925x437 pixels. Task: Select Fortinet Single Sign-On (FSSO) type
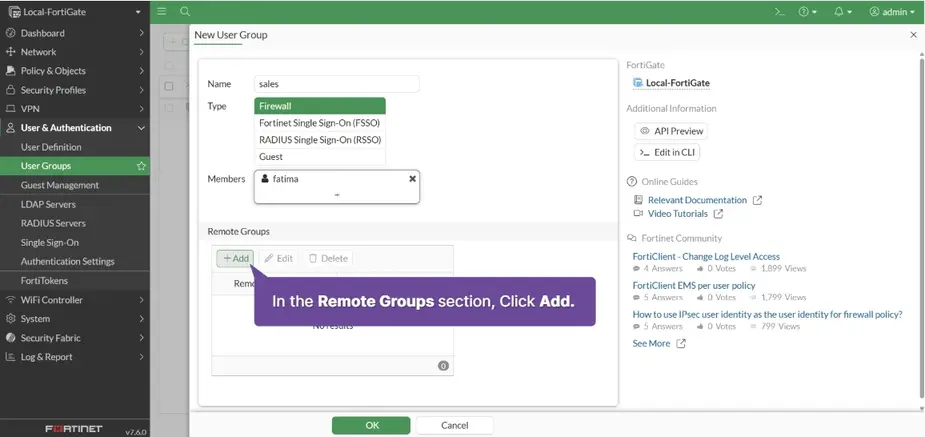320,123
